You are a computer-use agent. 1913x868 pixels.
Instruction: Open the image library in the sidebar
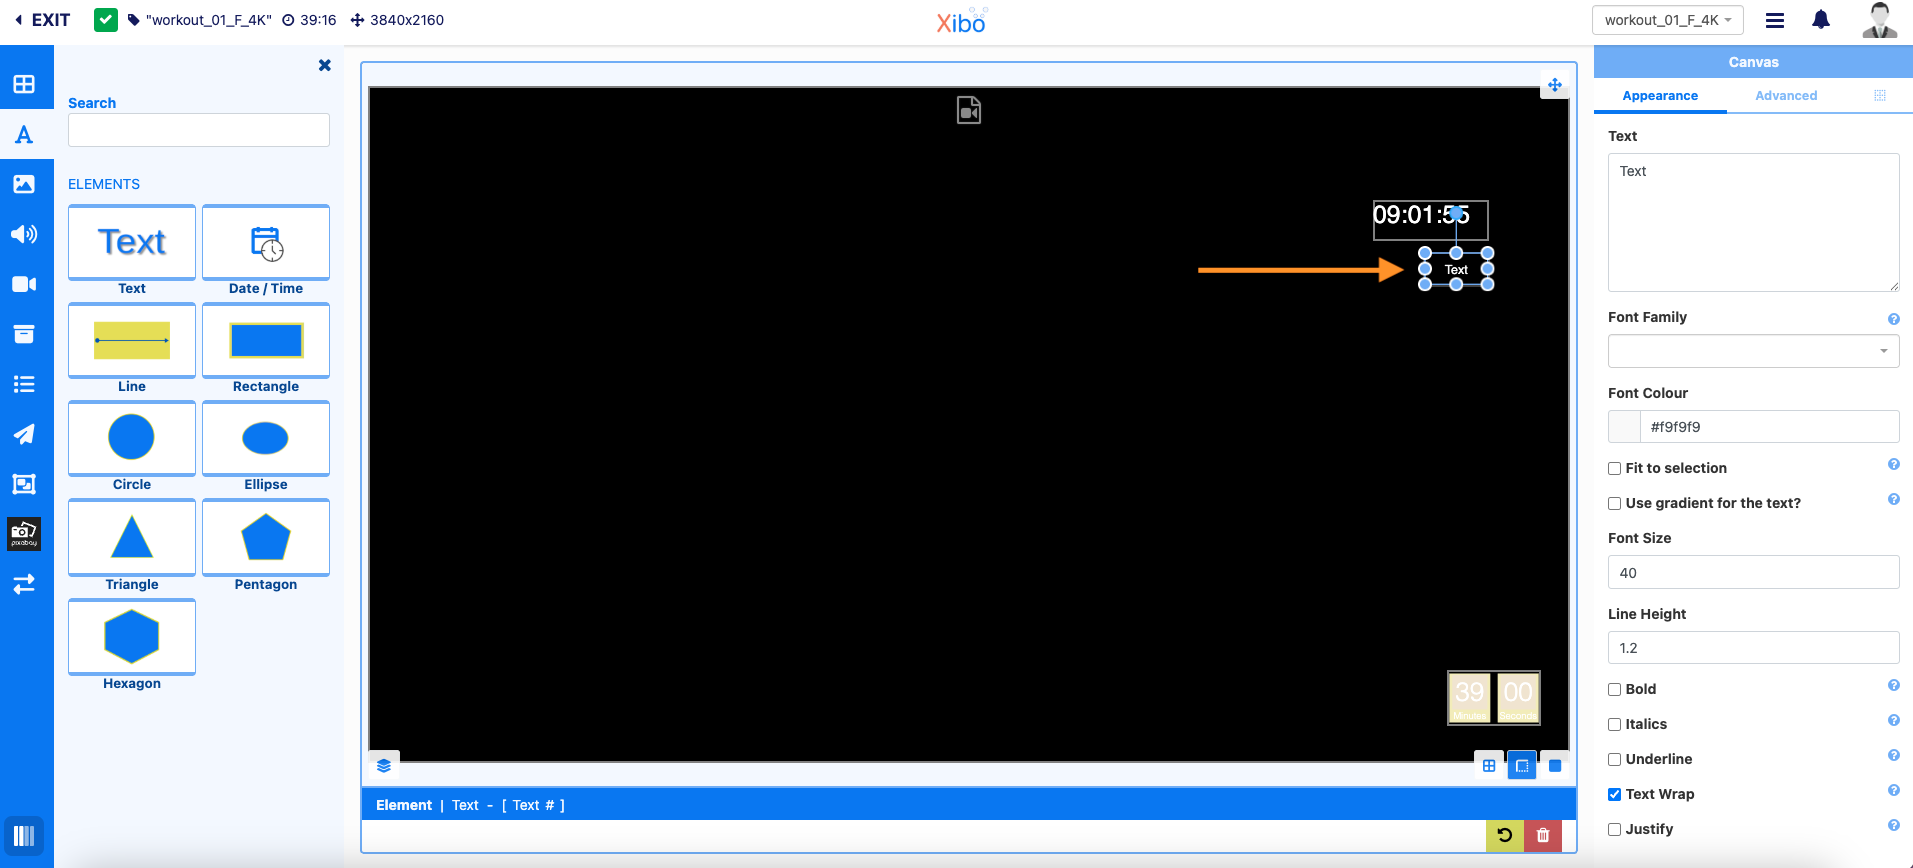(x=24, y=184)
